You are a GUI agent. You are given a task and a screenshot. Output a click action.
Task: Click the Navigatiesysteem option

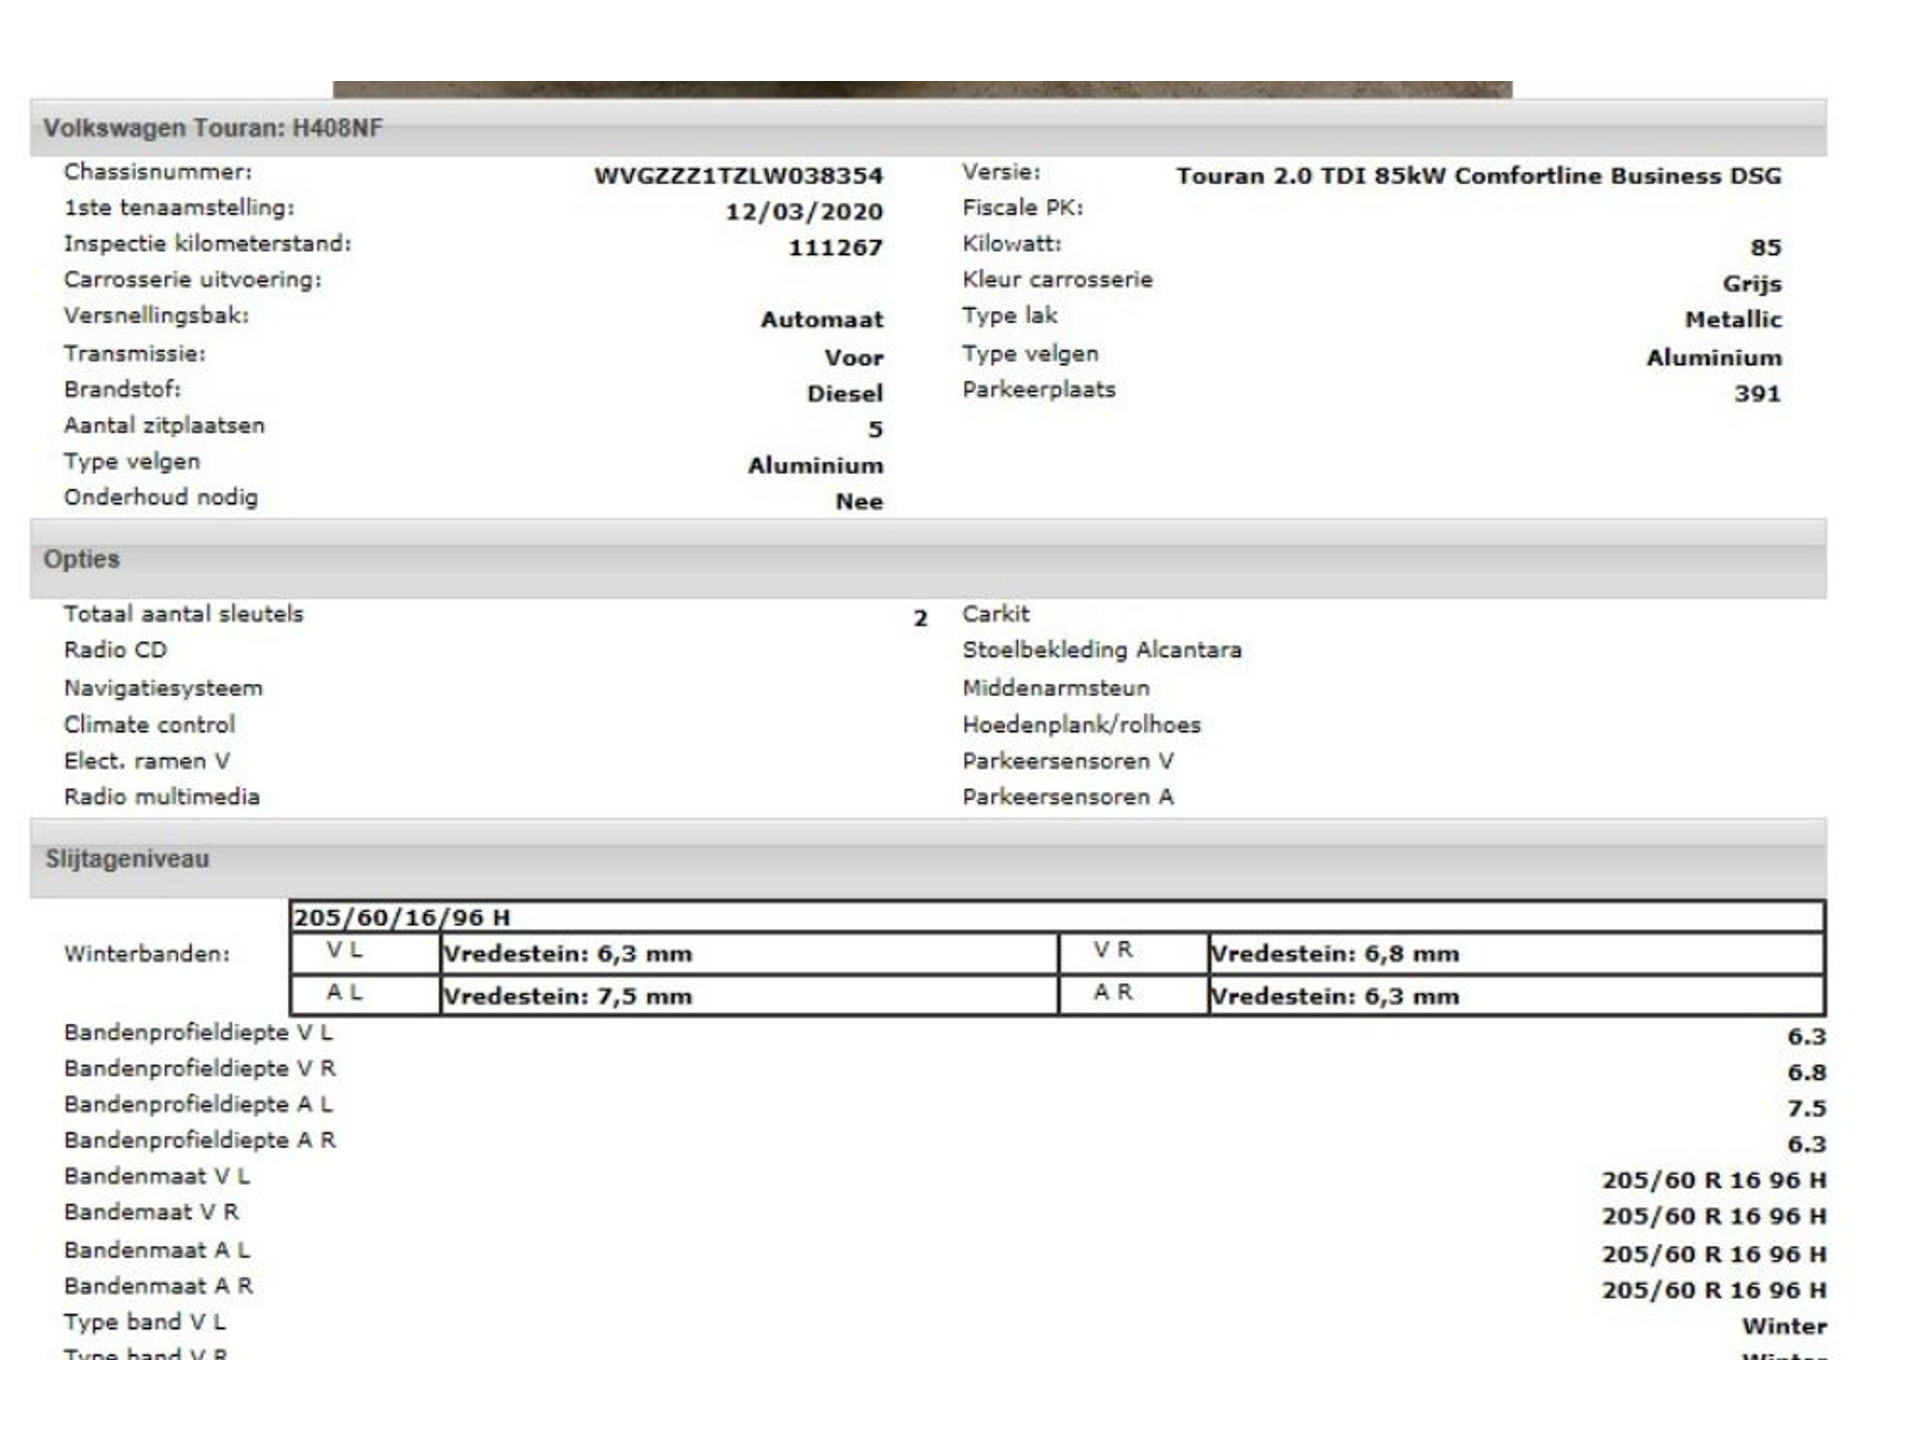click(x=163, y=688)
